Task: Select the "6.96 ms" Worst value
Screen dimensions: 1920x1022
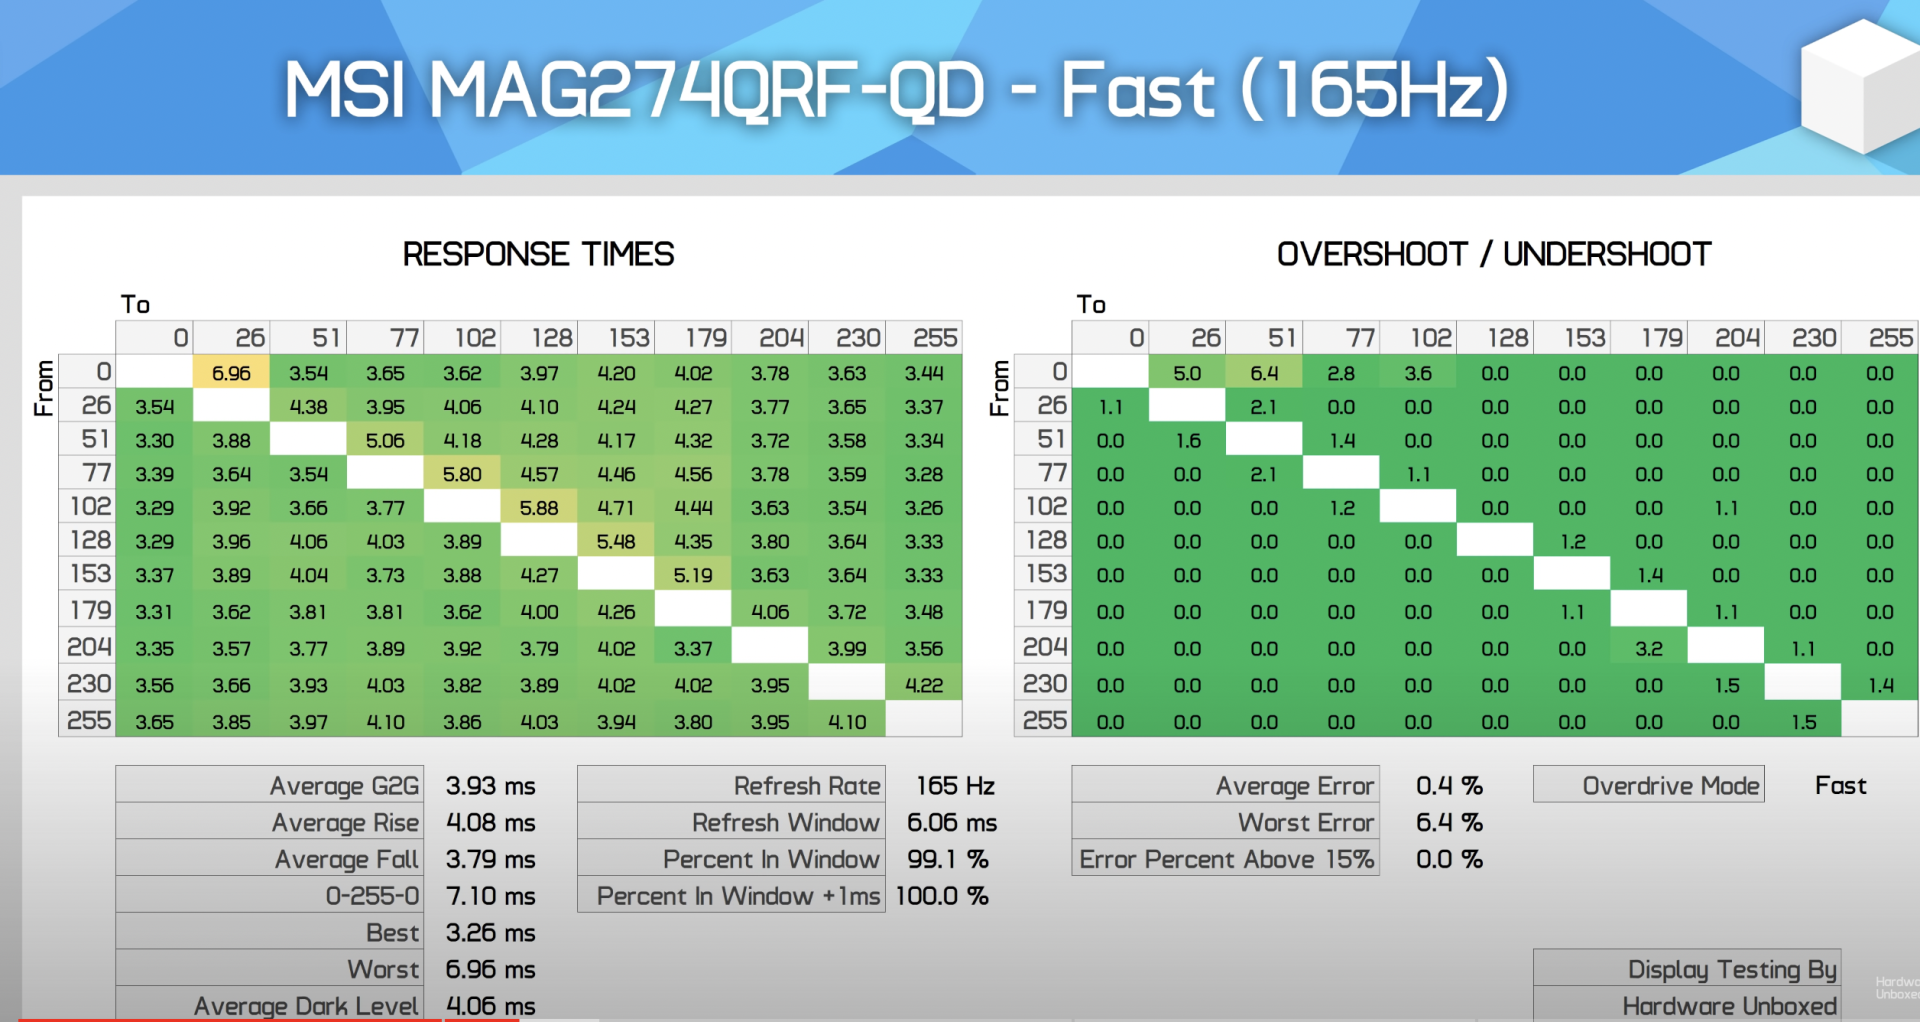Action: (490, 969)
